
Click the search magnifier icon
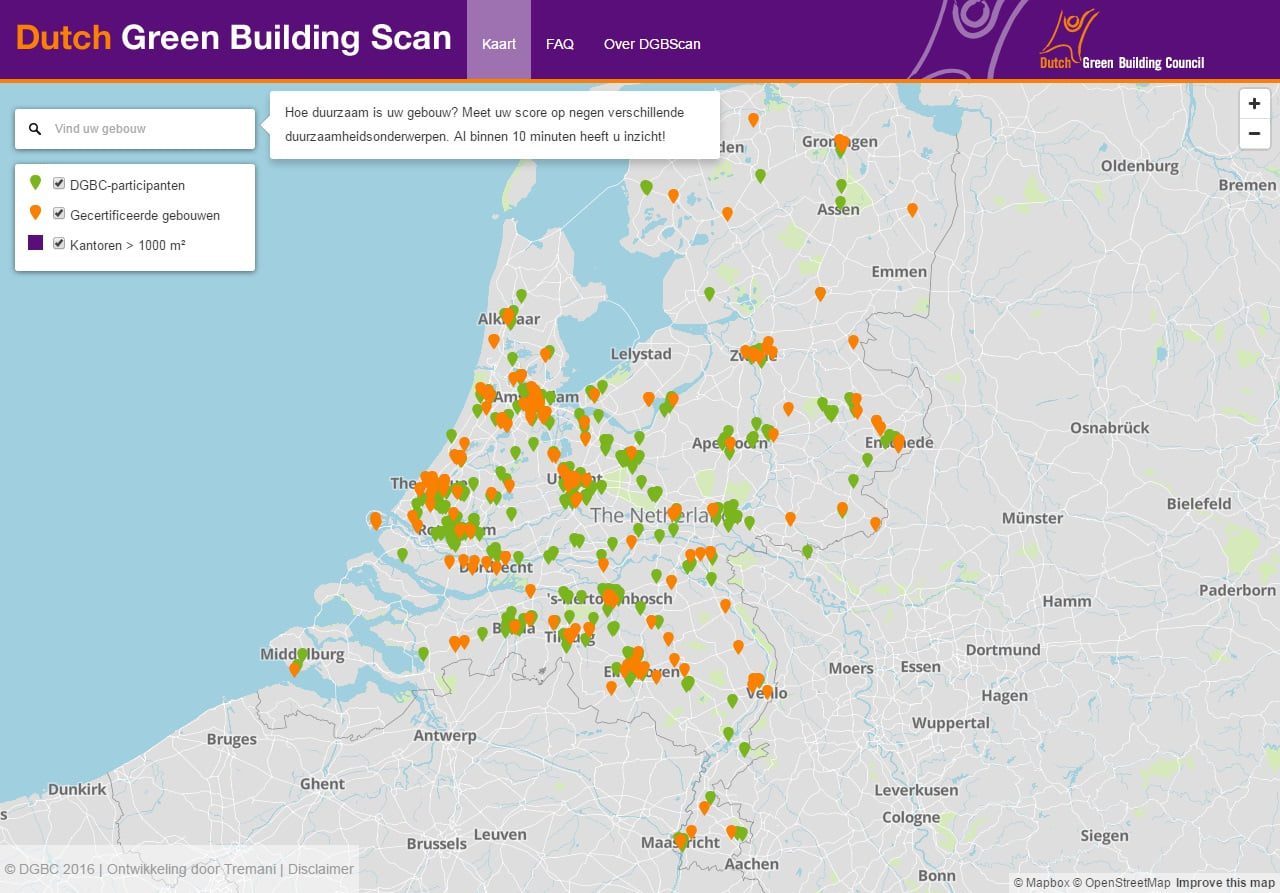35,129
